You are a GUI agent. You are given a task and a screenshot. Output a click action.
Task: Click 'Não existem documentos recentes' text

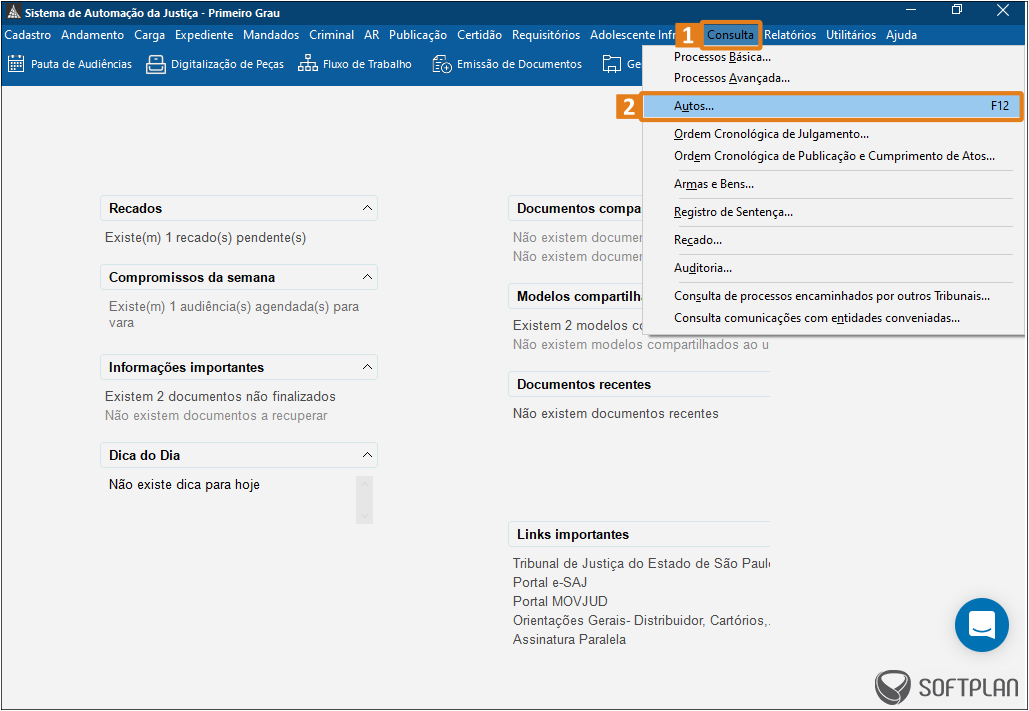coord(616,414)
